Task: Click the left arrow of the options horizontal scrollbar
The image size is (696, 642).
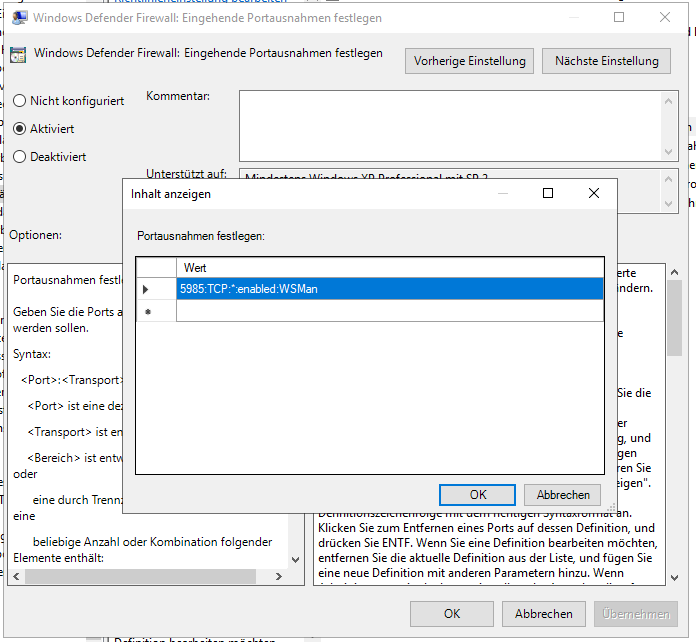Action: click(x=16, y=576)
